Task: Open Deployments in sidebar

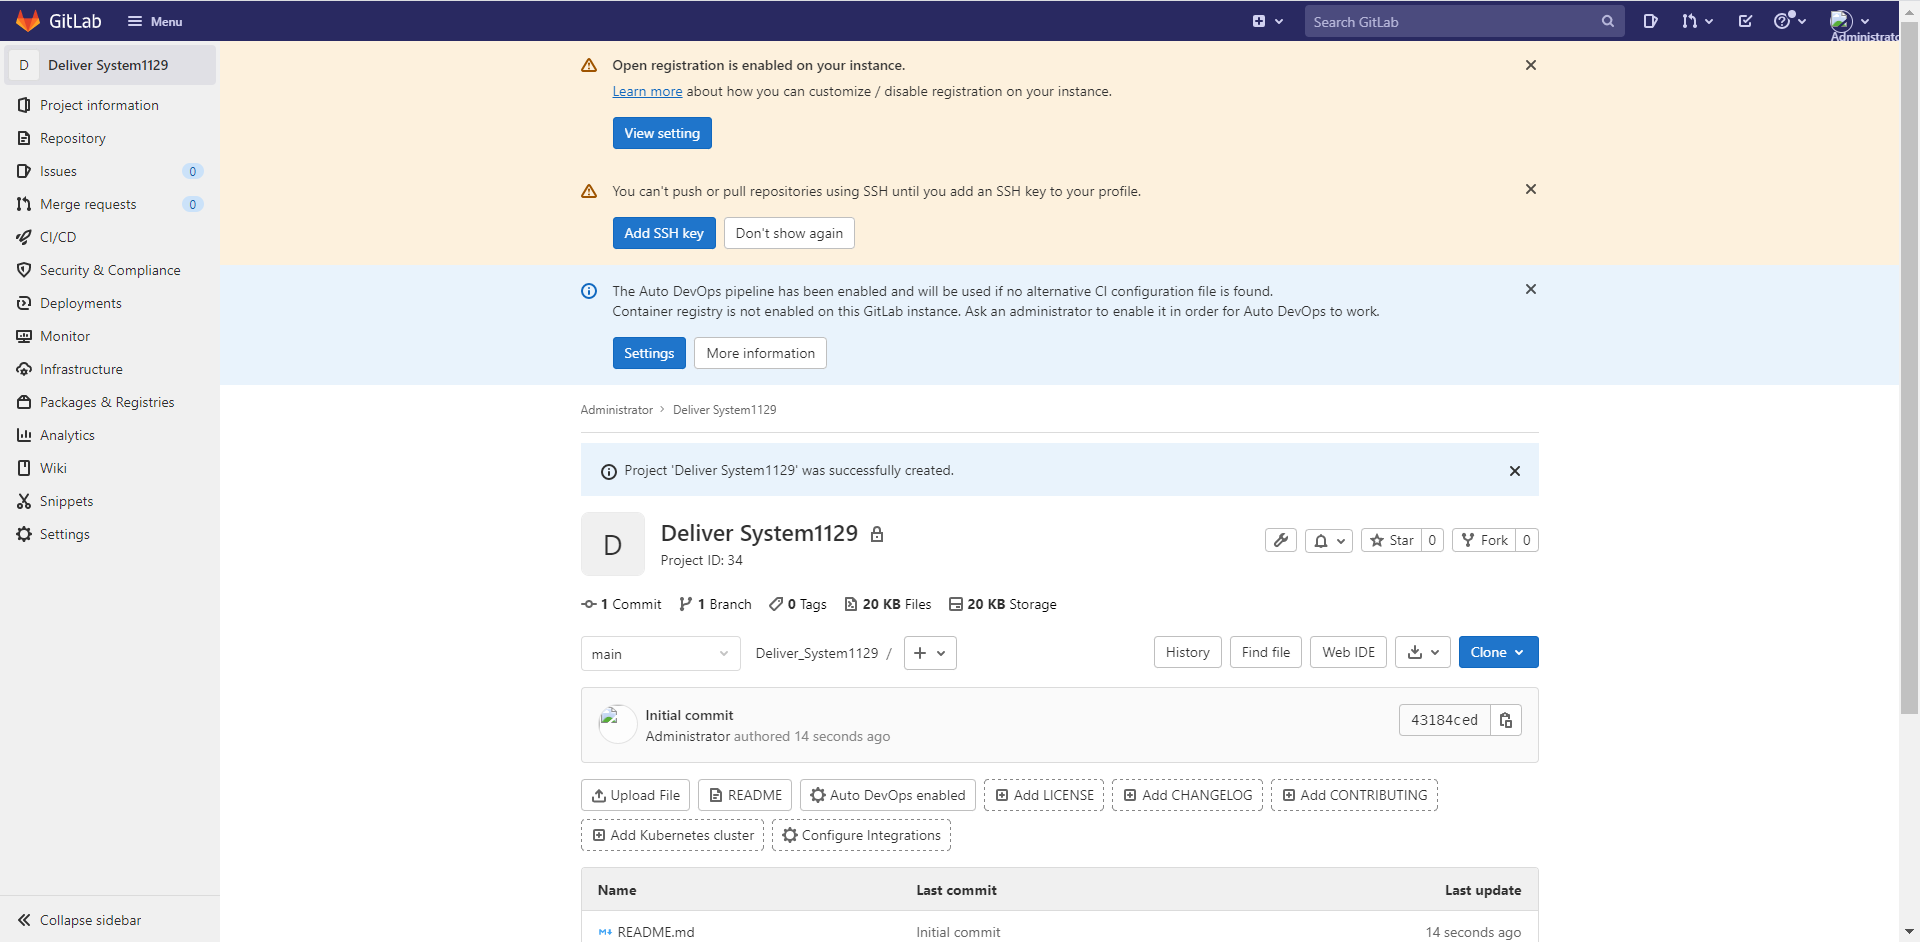Action: coord(108,303)
